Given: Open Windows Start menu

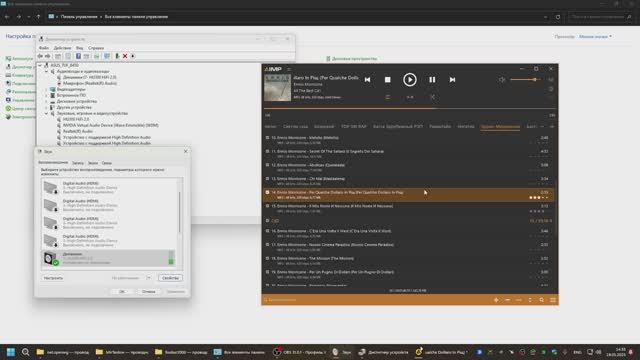Looking at the screenshot, I should [11, 352].
